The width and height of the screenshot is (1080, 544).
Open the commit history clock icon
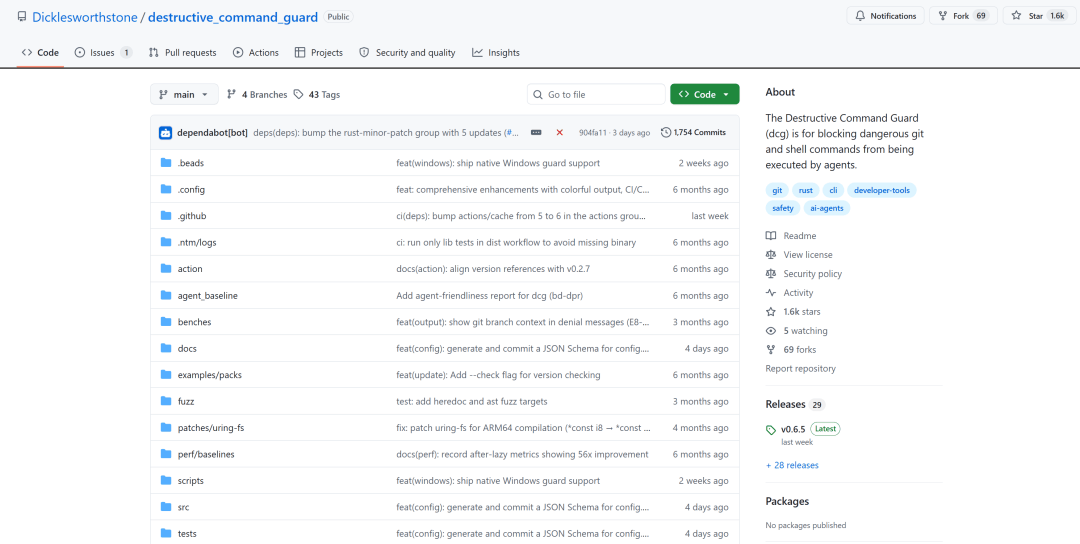tap(665, 132)
